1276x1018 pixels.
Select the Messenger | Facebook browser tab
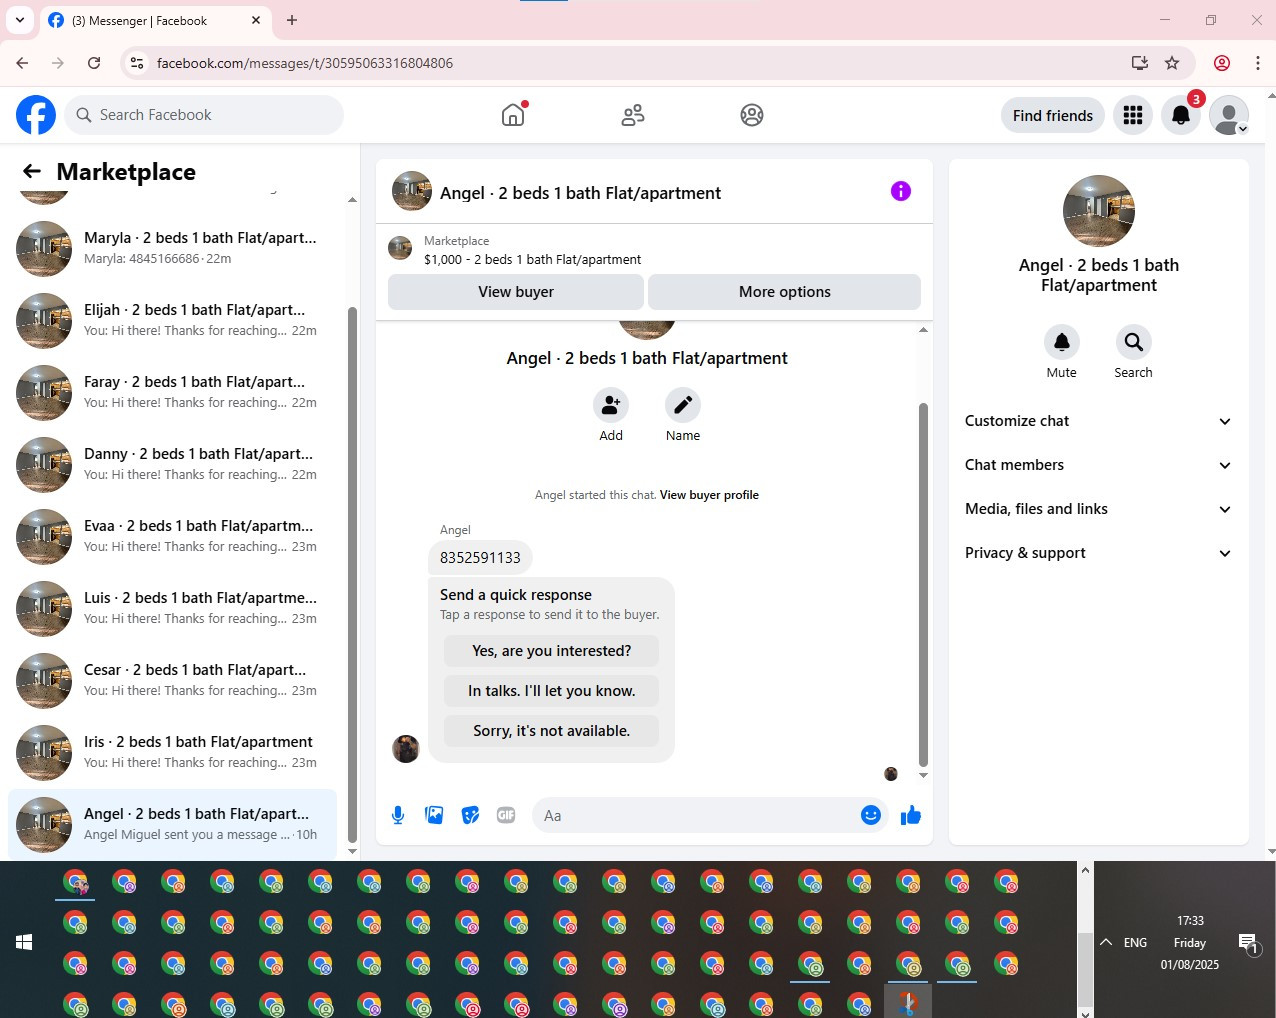pos(155,20)
